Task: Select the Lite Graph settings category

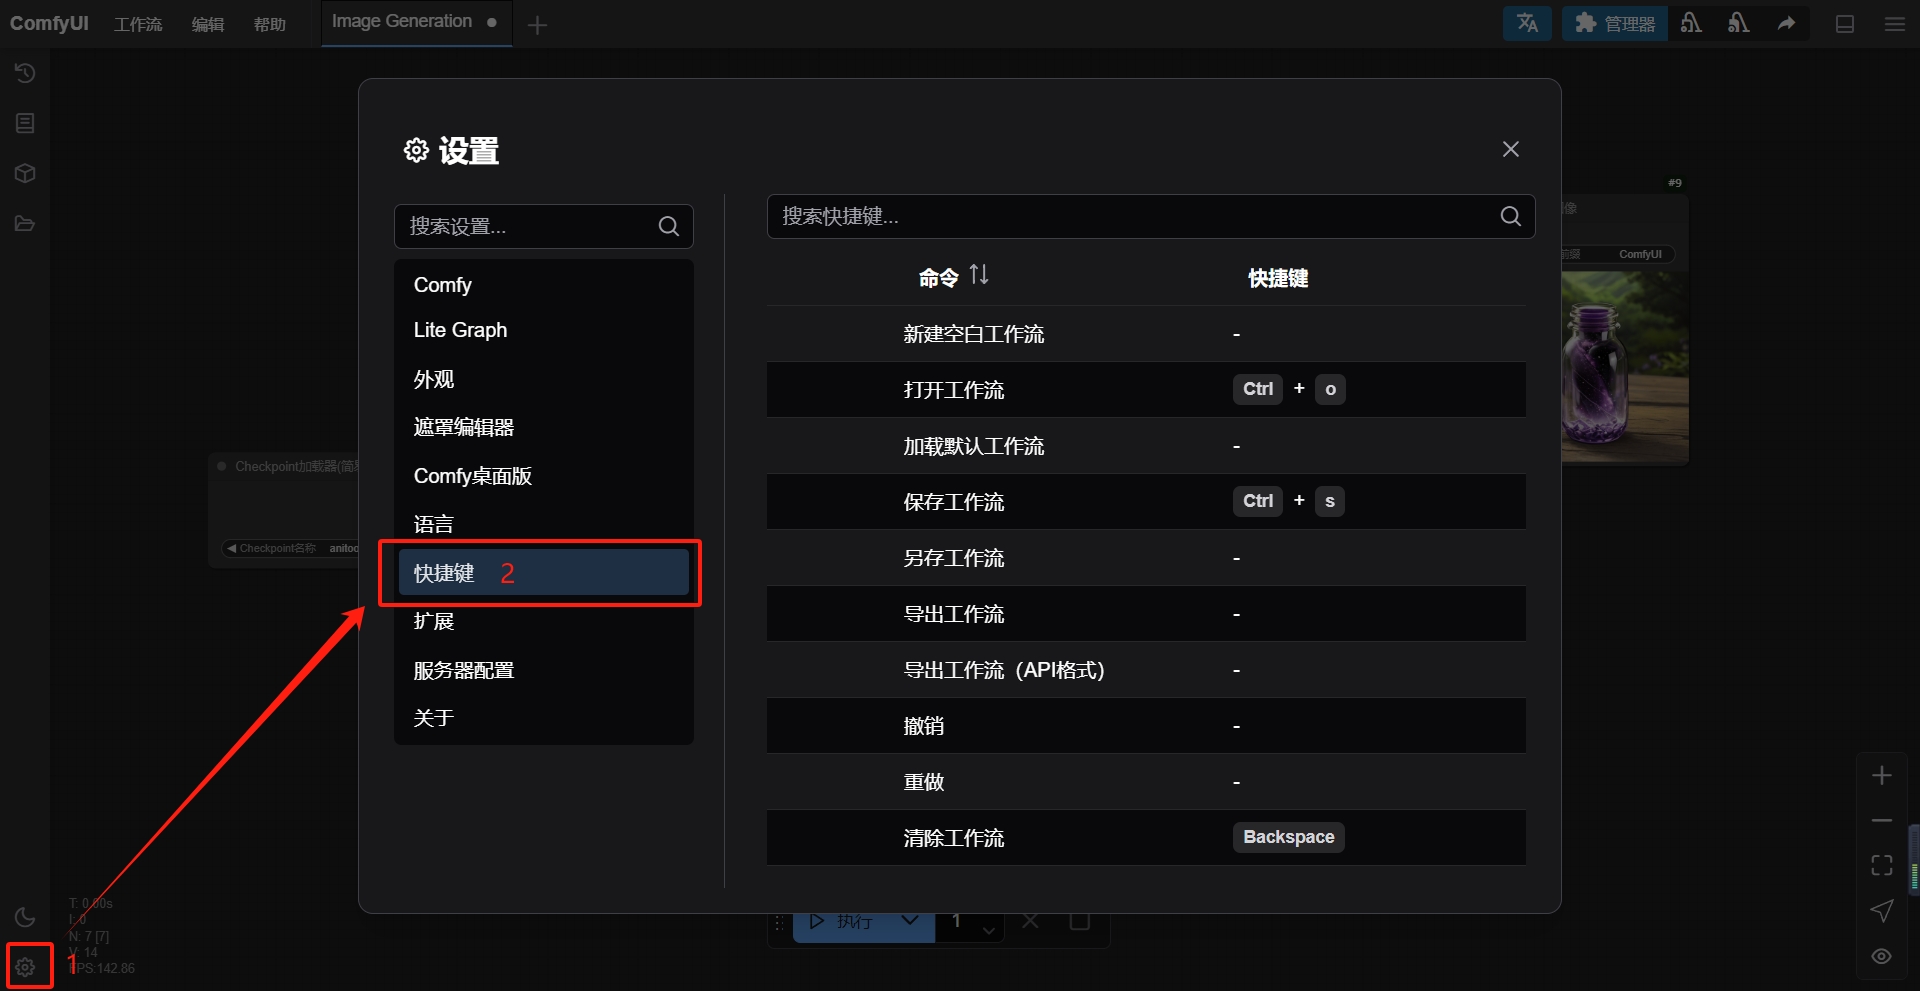Action: [x=544, y=330]
